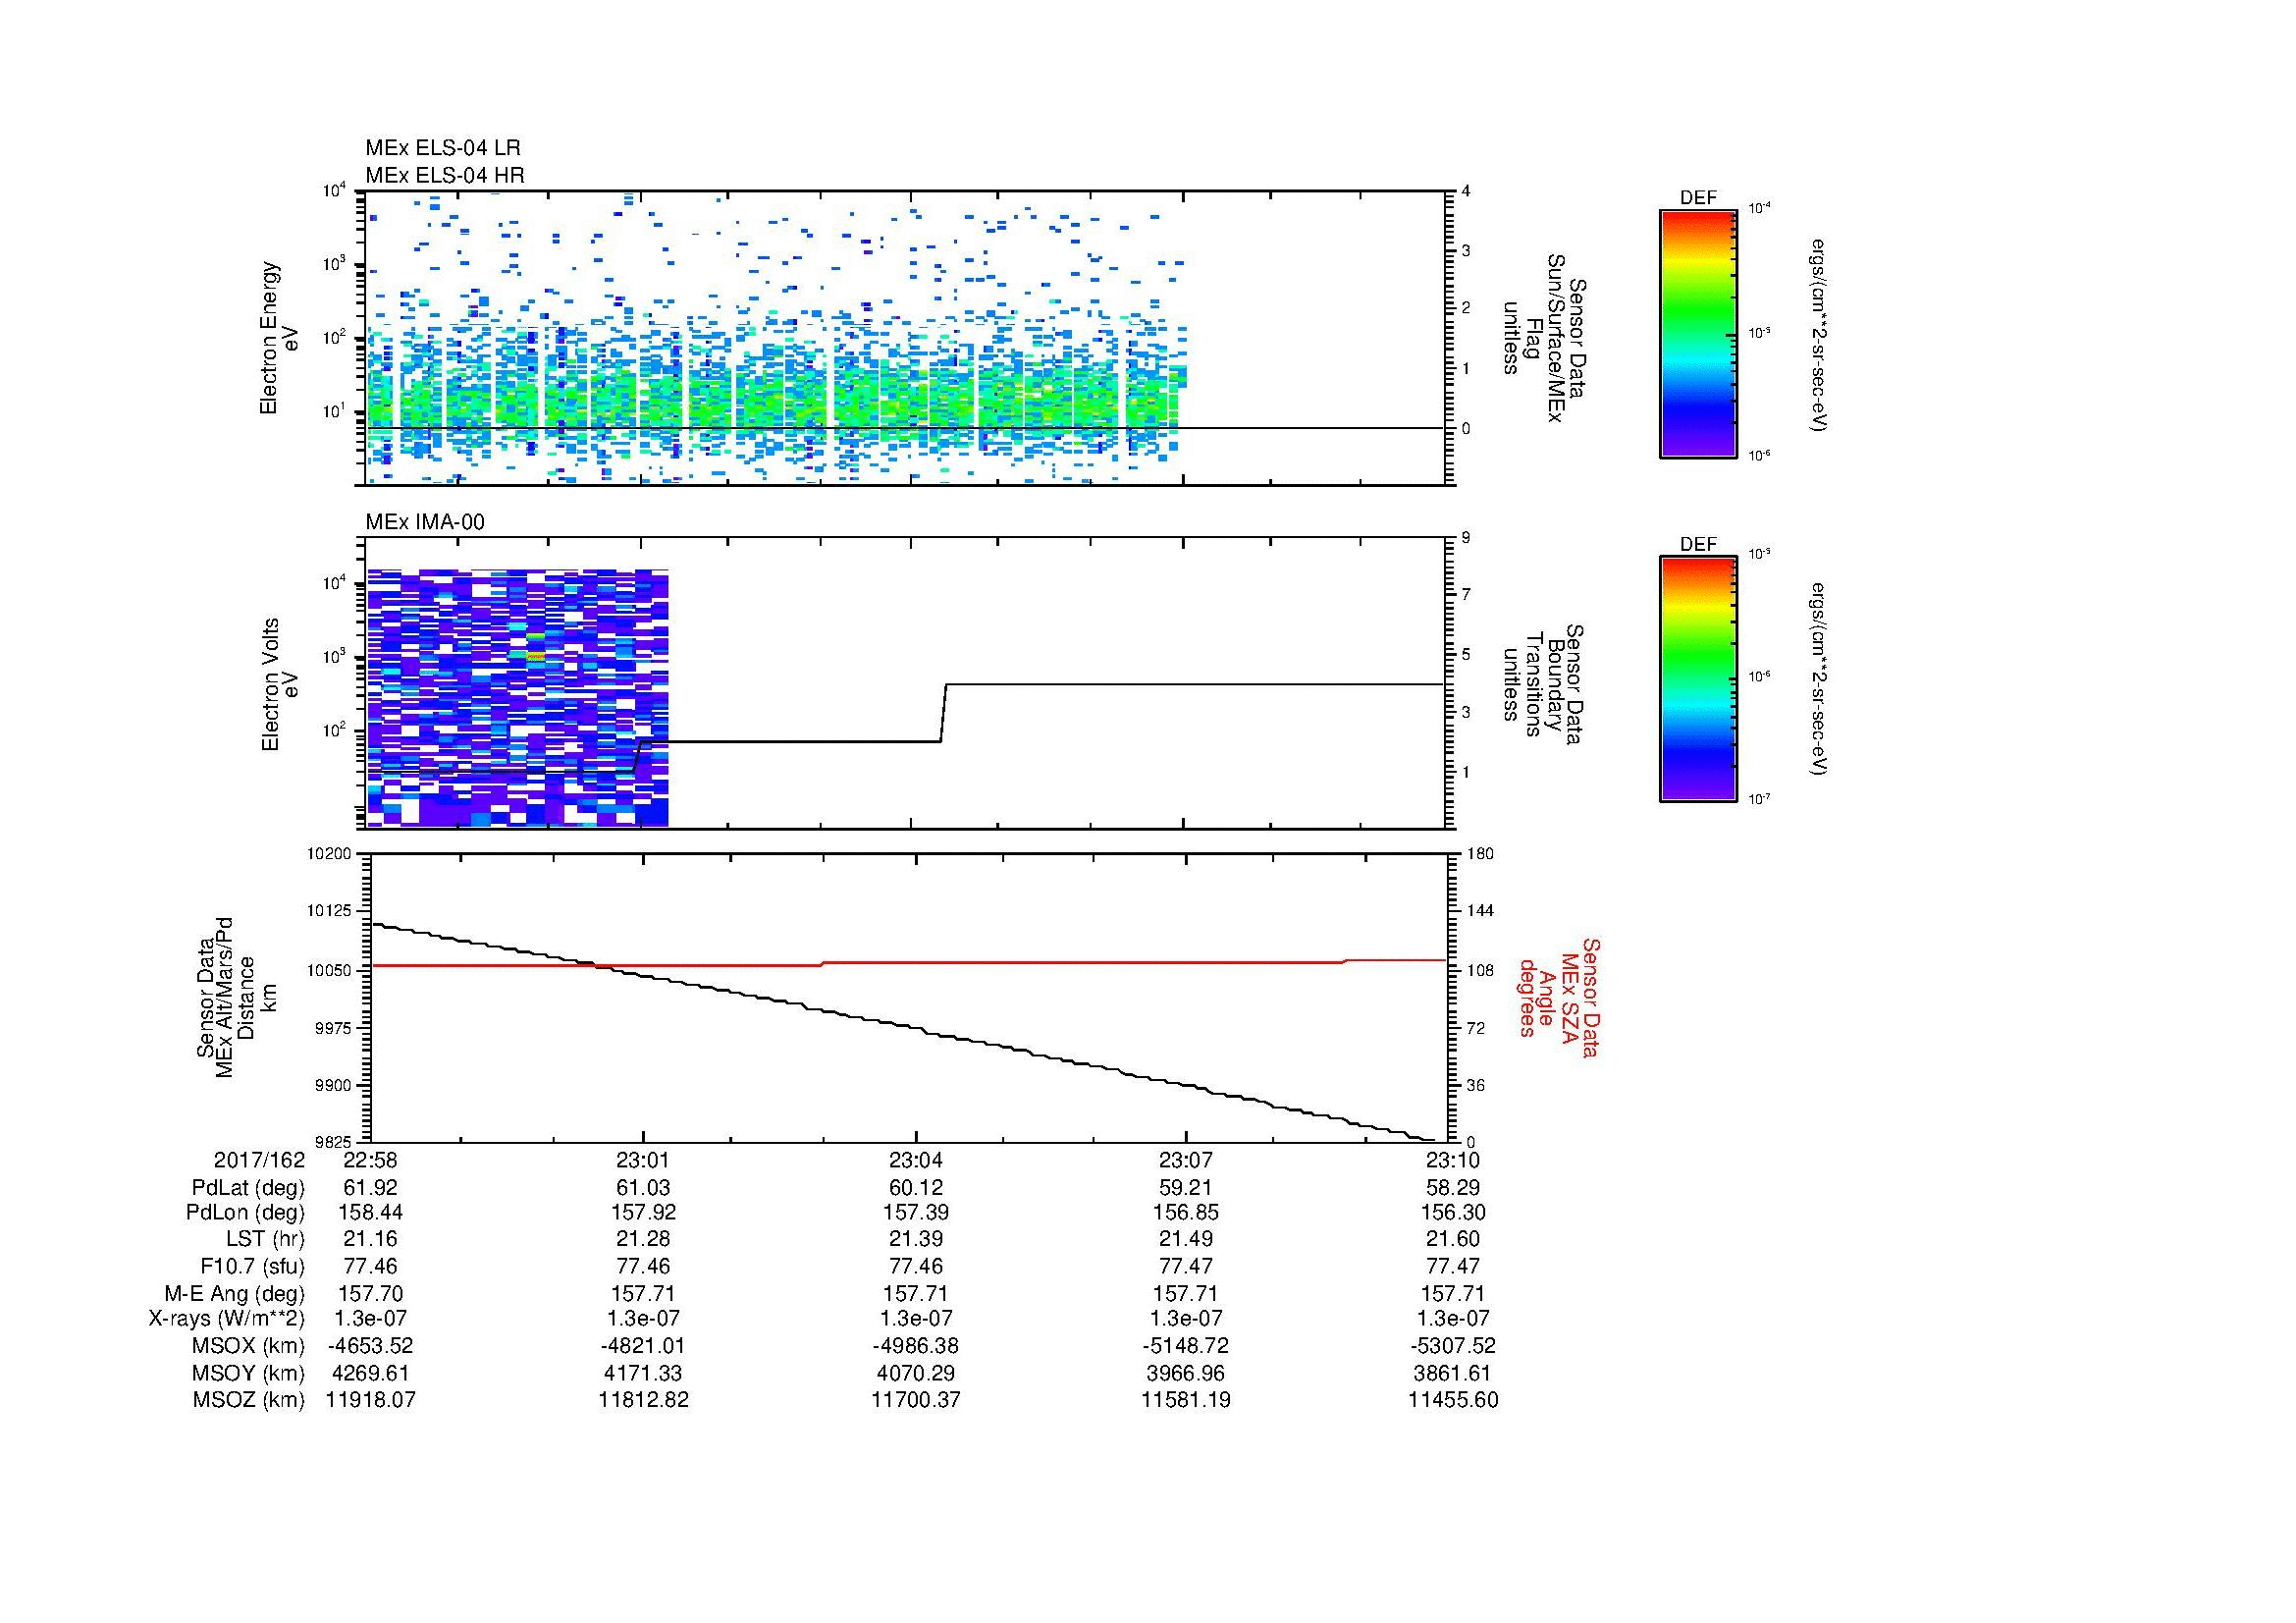Click the PdLon value '157.92'
The image size is (2296, 1623).
643,1213
